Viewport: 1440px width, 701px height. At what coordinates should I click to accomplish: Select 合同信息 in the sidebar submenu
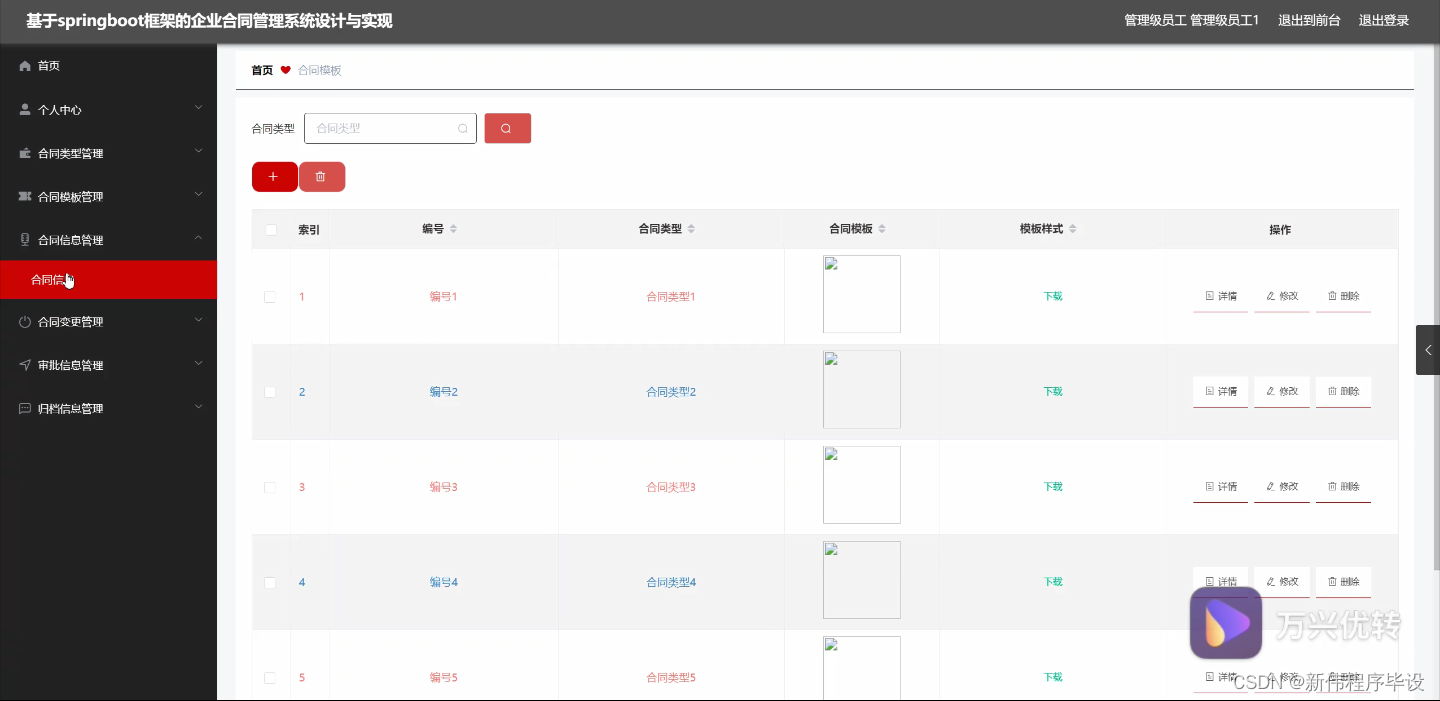pyautogui.click(x=50, y=279)
